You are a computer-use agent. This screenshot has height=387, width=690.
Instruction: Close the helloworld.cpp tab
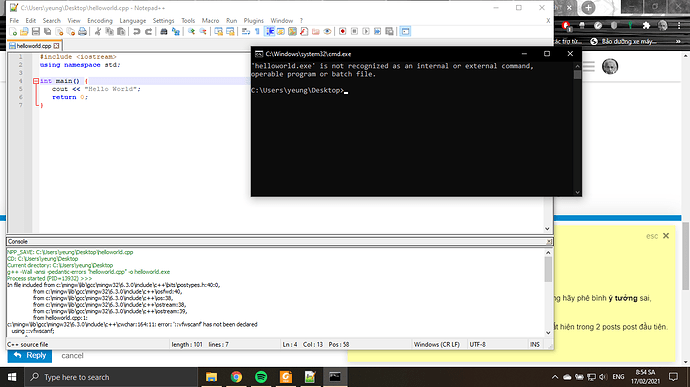[56, 46]
